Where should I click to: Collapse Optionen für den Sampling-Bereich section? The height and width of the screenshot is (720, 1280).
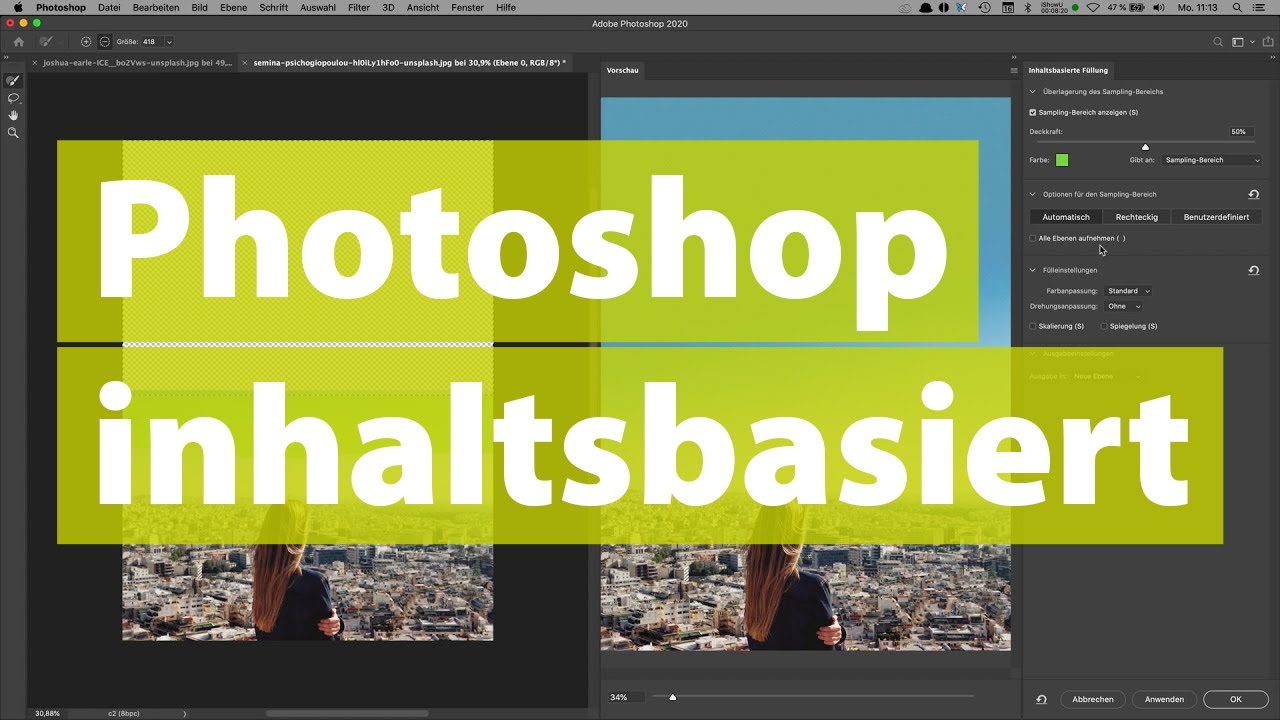point(1033,194)
